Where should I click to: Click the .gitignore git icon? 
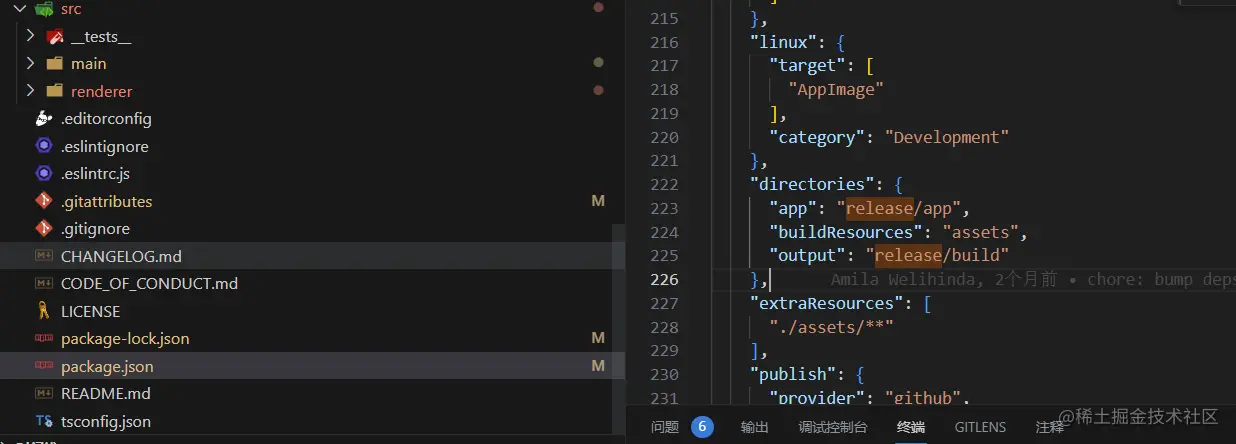pyautogui.click(x=43, y=228)
